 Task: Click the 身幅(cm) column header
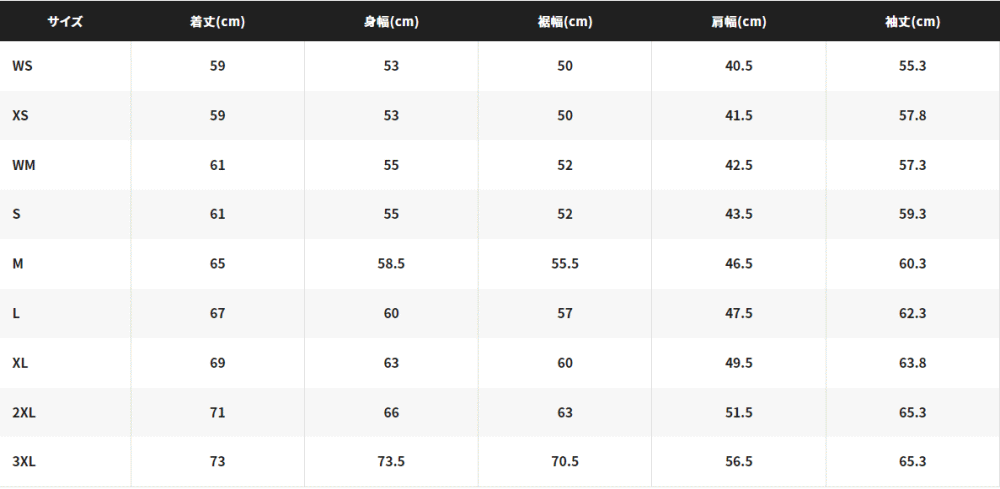[x=391, y=22]
